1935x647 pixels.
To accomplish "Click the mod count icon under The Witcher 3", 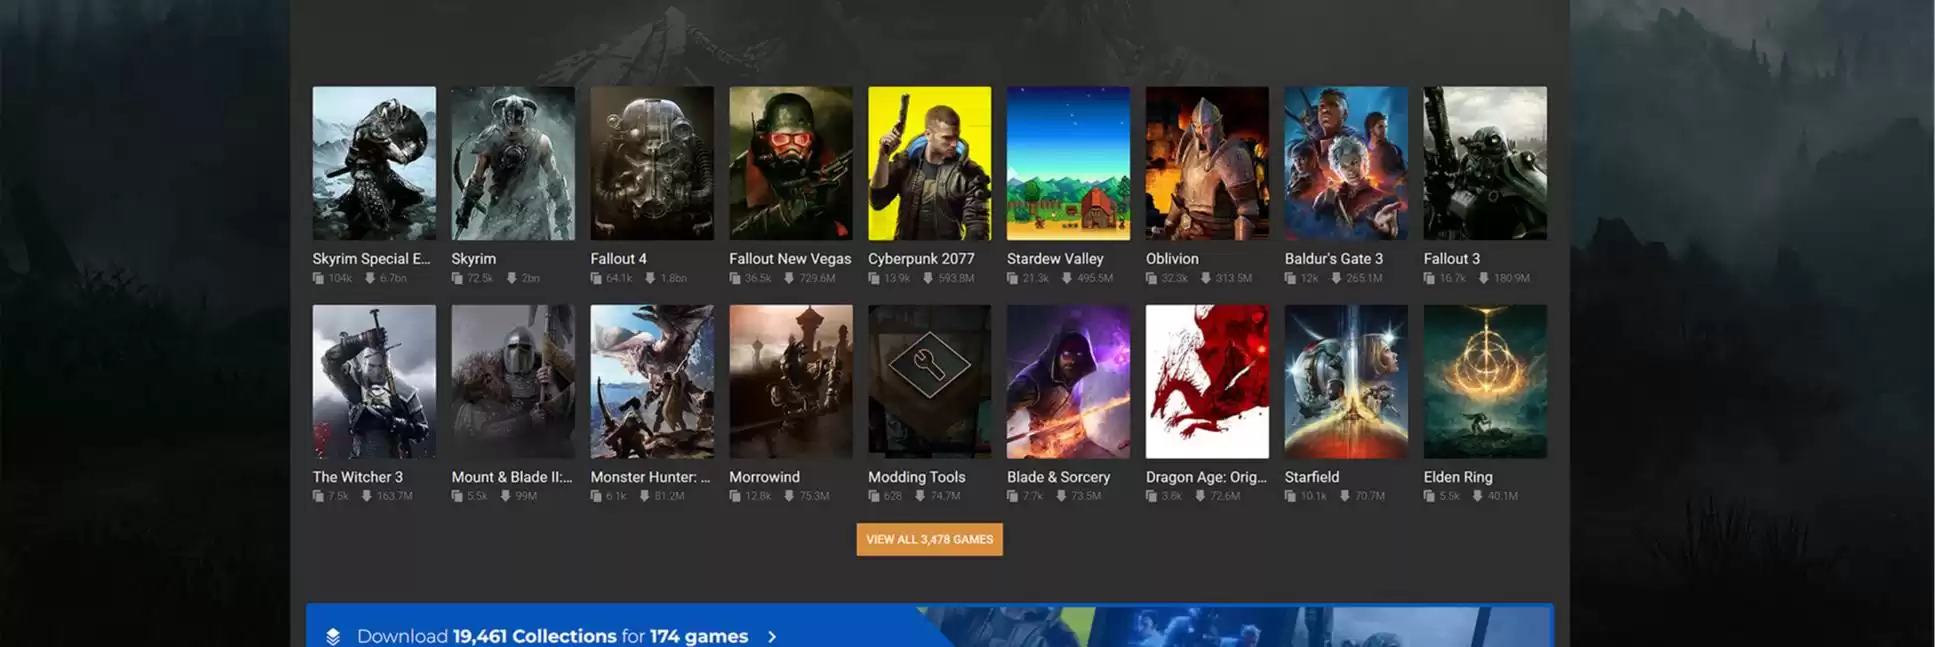I will click(318, 496).
